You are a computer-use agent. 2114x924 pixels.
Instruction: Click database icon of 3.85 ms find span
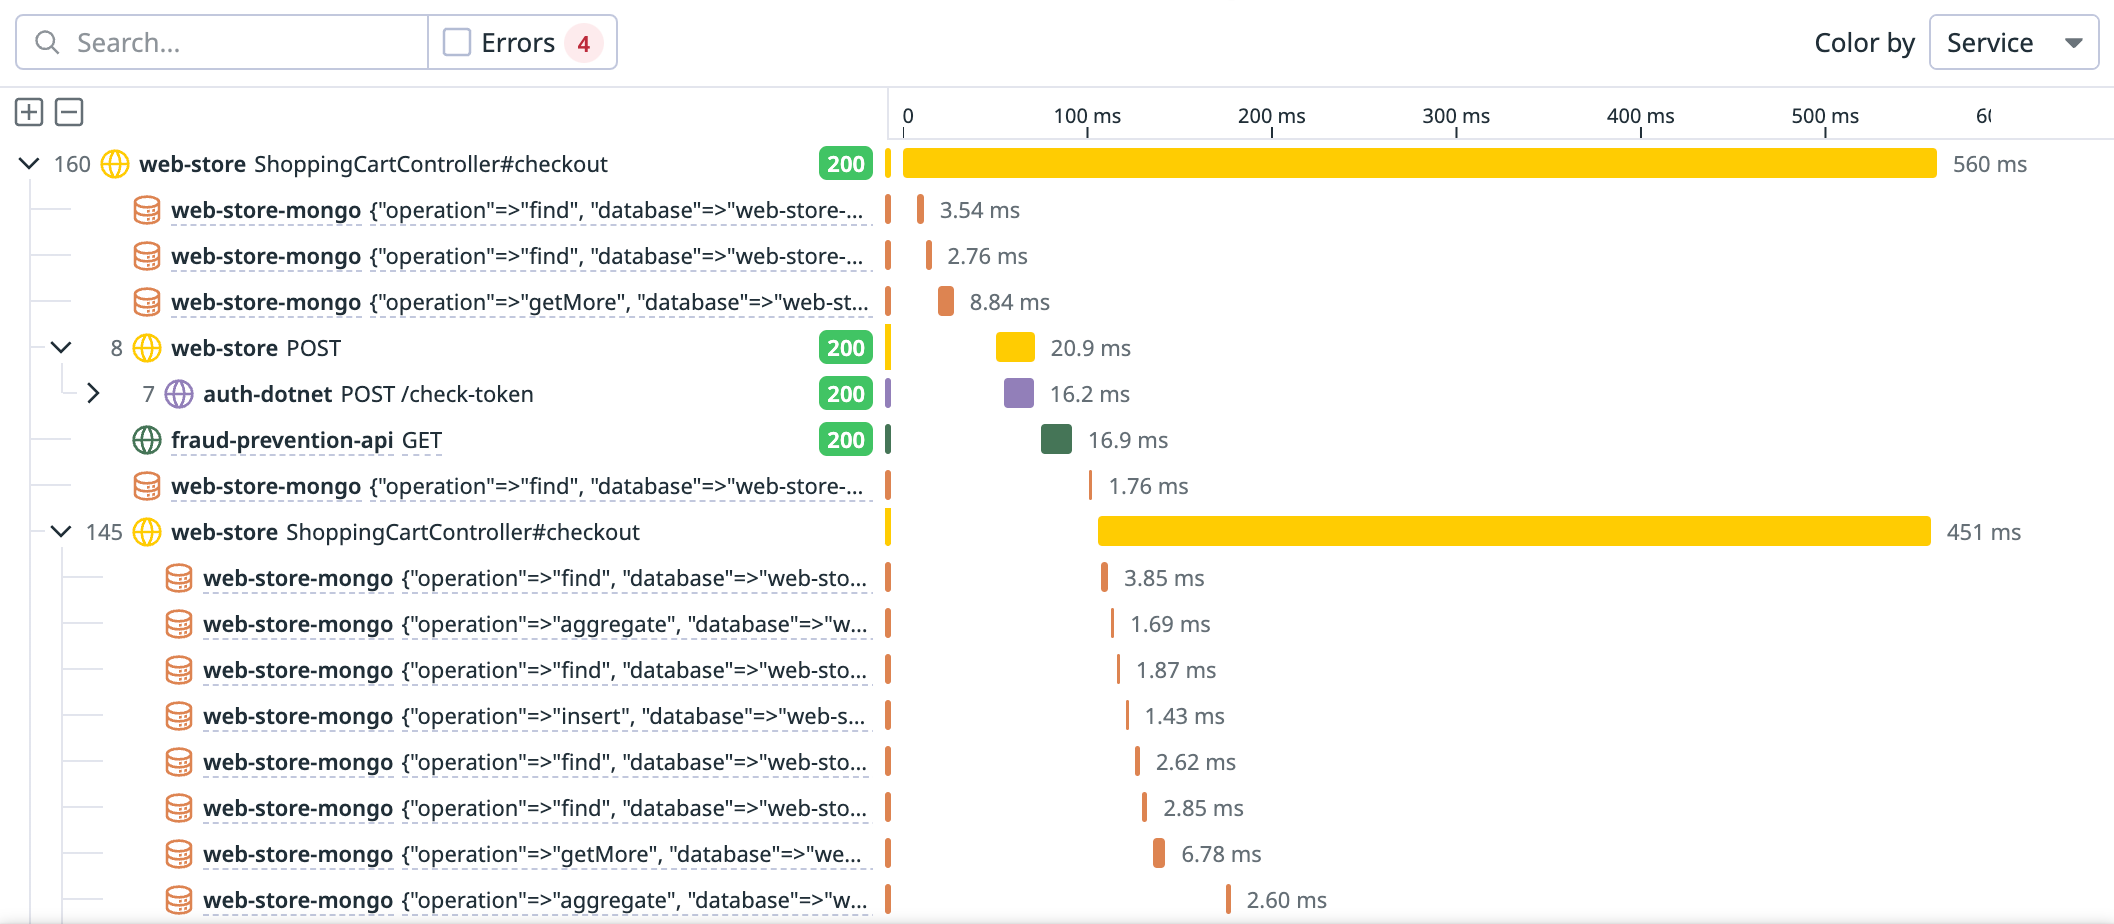[x=179, y=578]
